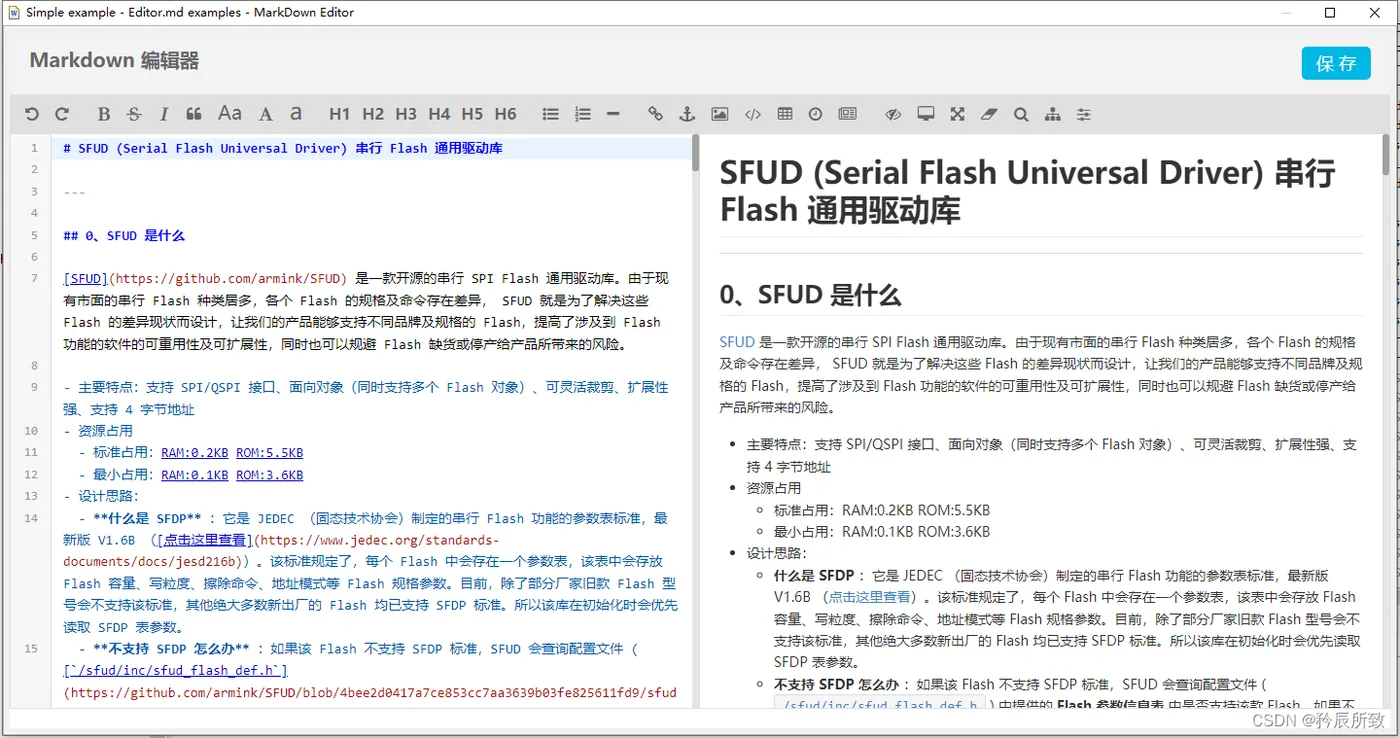The width and height of the screenshot is (1400, 738).
Task: Insert heading level H2
Action: [x=373, y=114]
